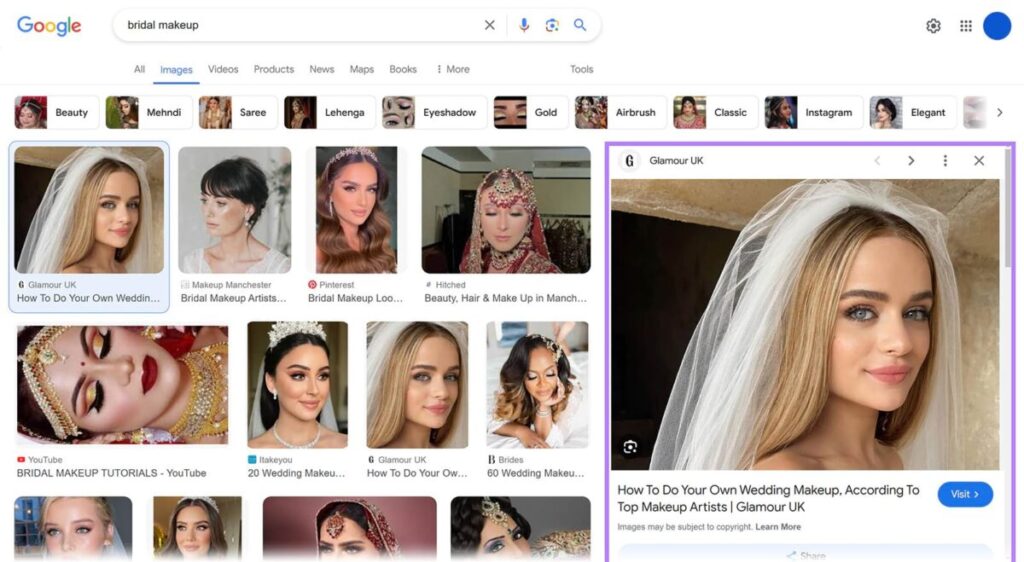Expand the More menu
Screen dimensions: 1024x562
[x=453, y=69]
